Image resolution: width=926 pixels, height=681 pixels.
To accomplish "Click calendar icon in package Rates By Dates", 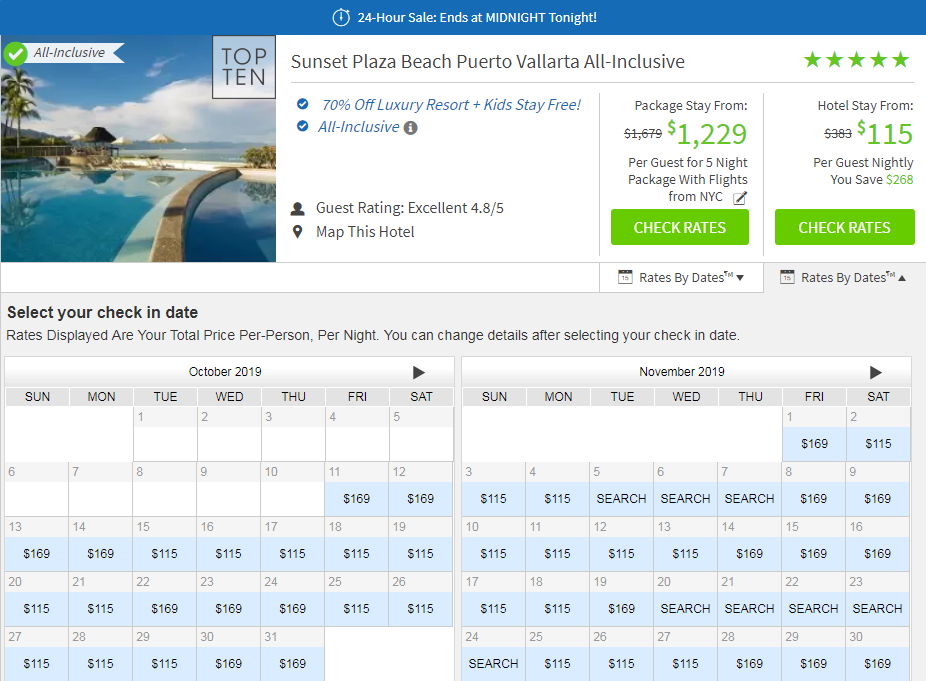I will click(625, 277).
